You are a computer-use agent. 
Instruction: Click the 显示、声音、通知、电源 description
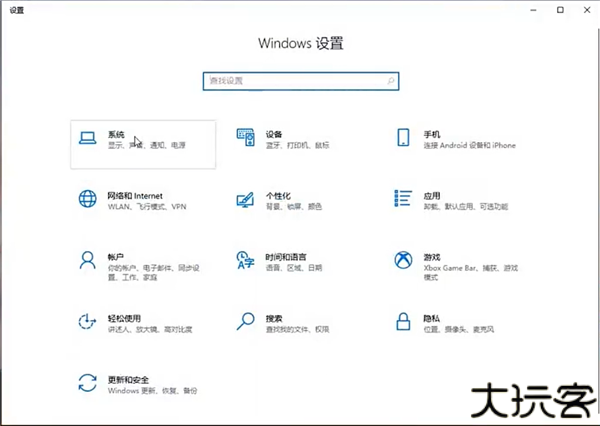click(147, 145)
